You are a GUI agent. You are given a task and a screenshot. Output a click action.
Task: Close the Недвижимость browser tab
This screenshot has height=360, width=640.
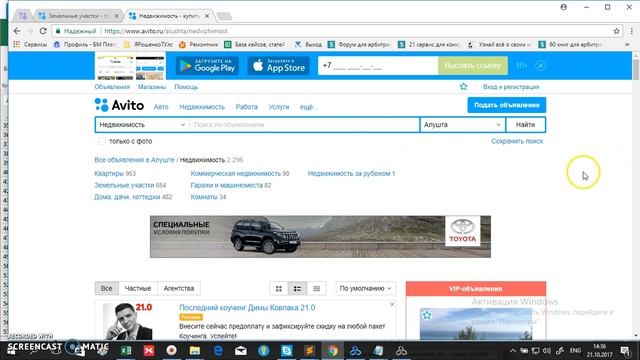click(x=207, y=16)
